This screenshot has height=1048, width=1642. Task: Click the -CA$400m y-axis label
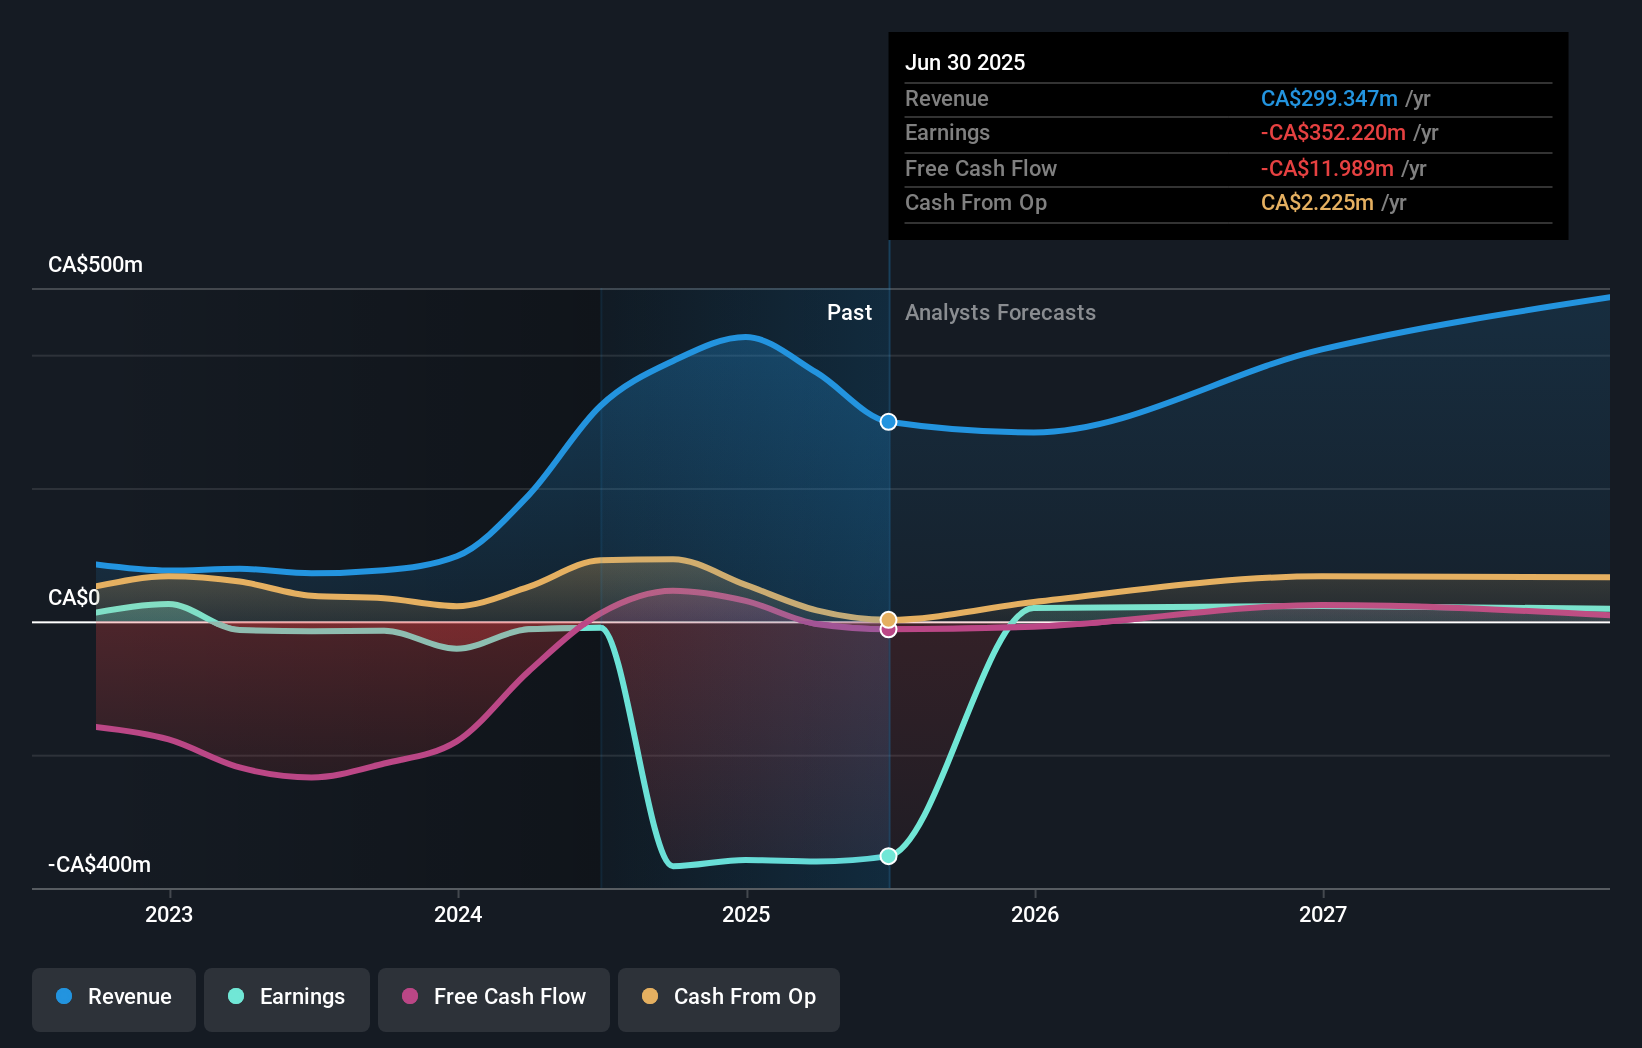tap(100, 865)
